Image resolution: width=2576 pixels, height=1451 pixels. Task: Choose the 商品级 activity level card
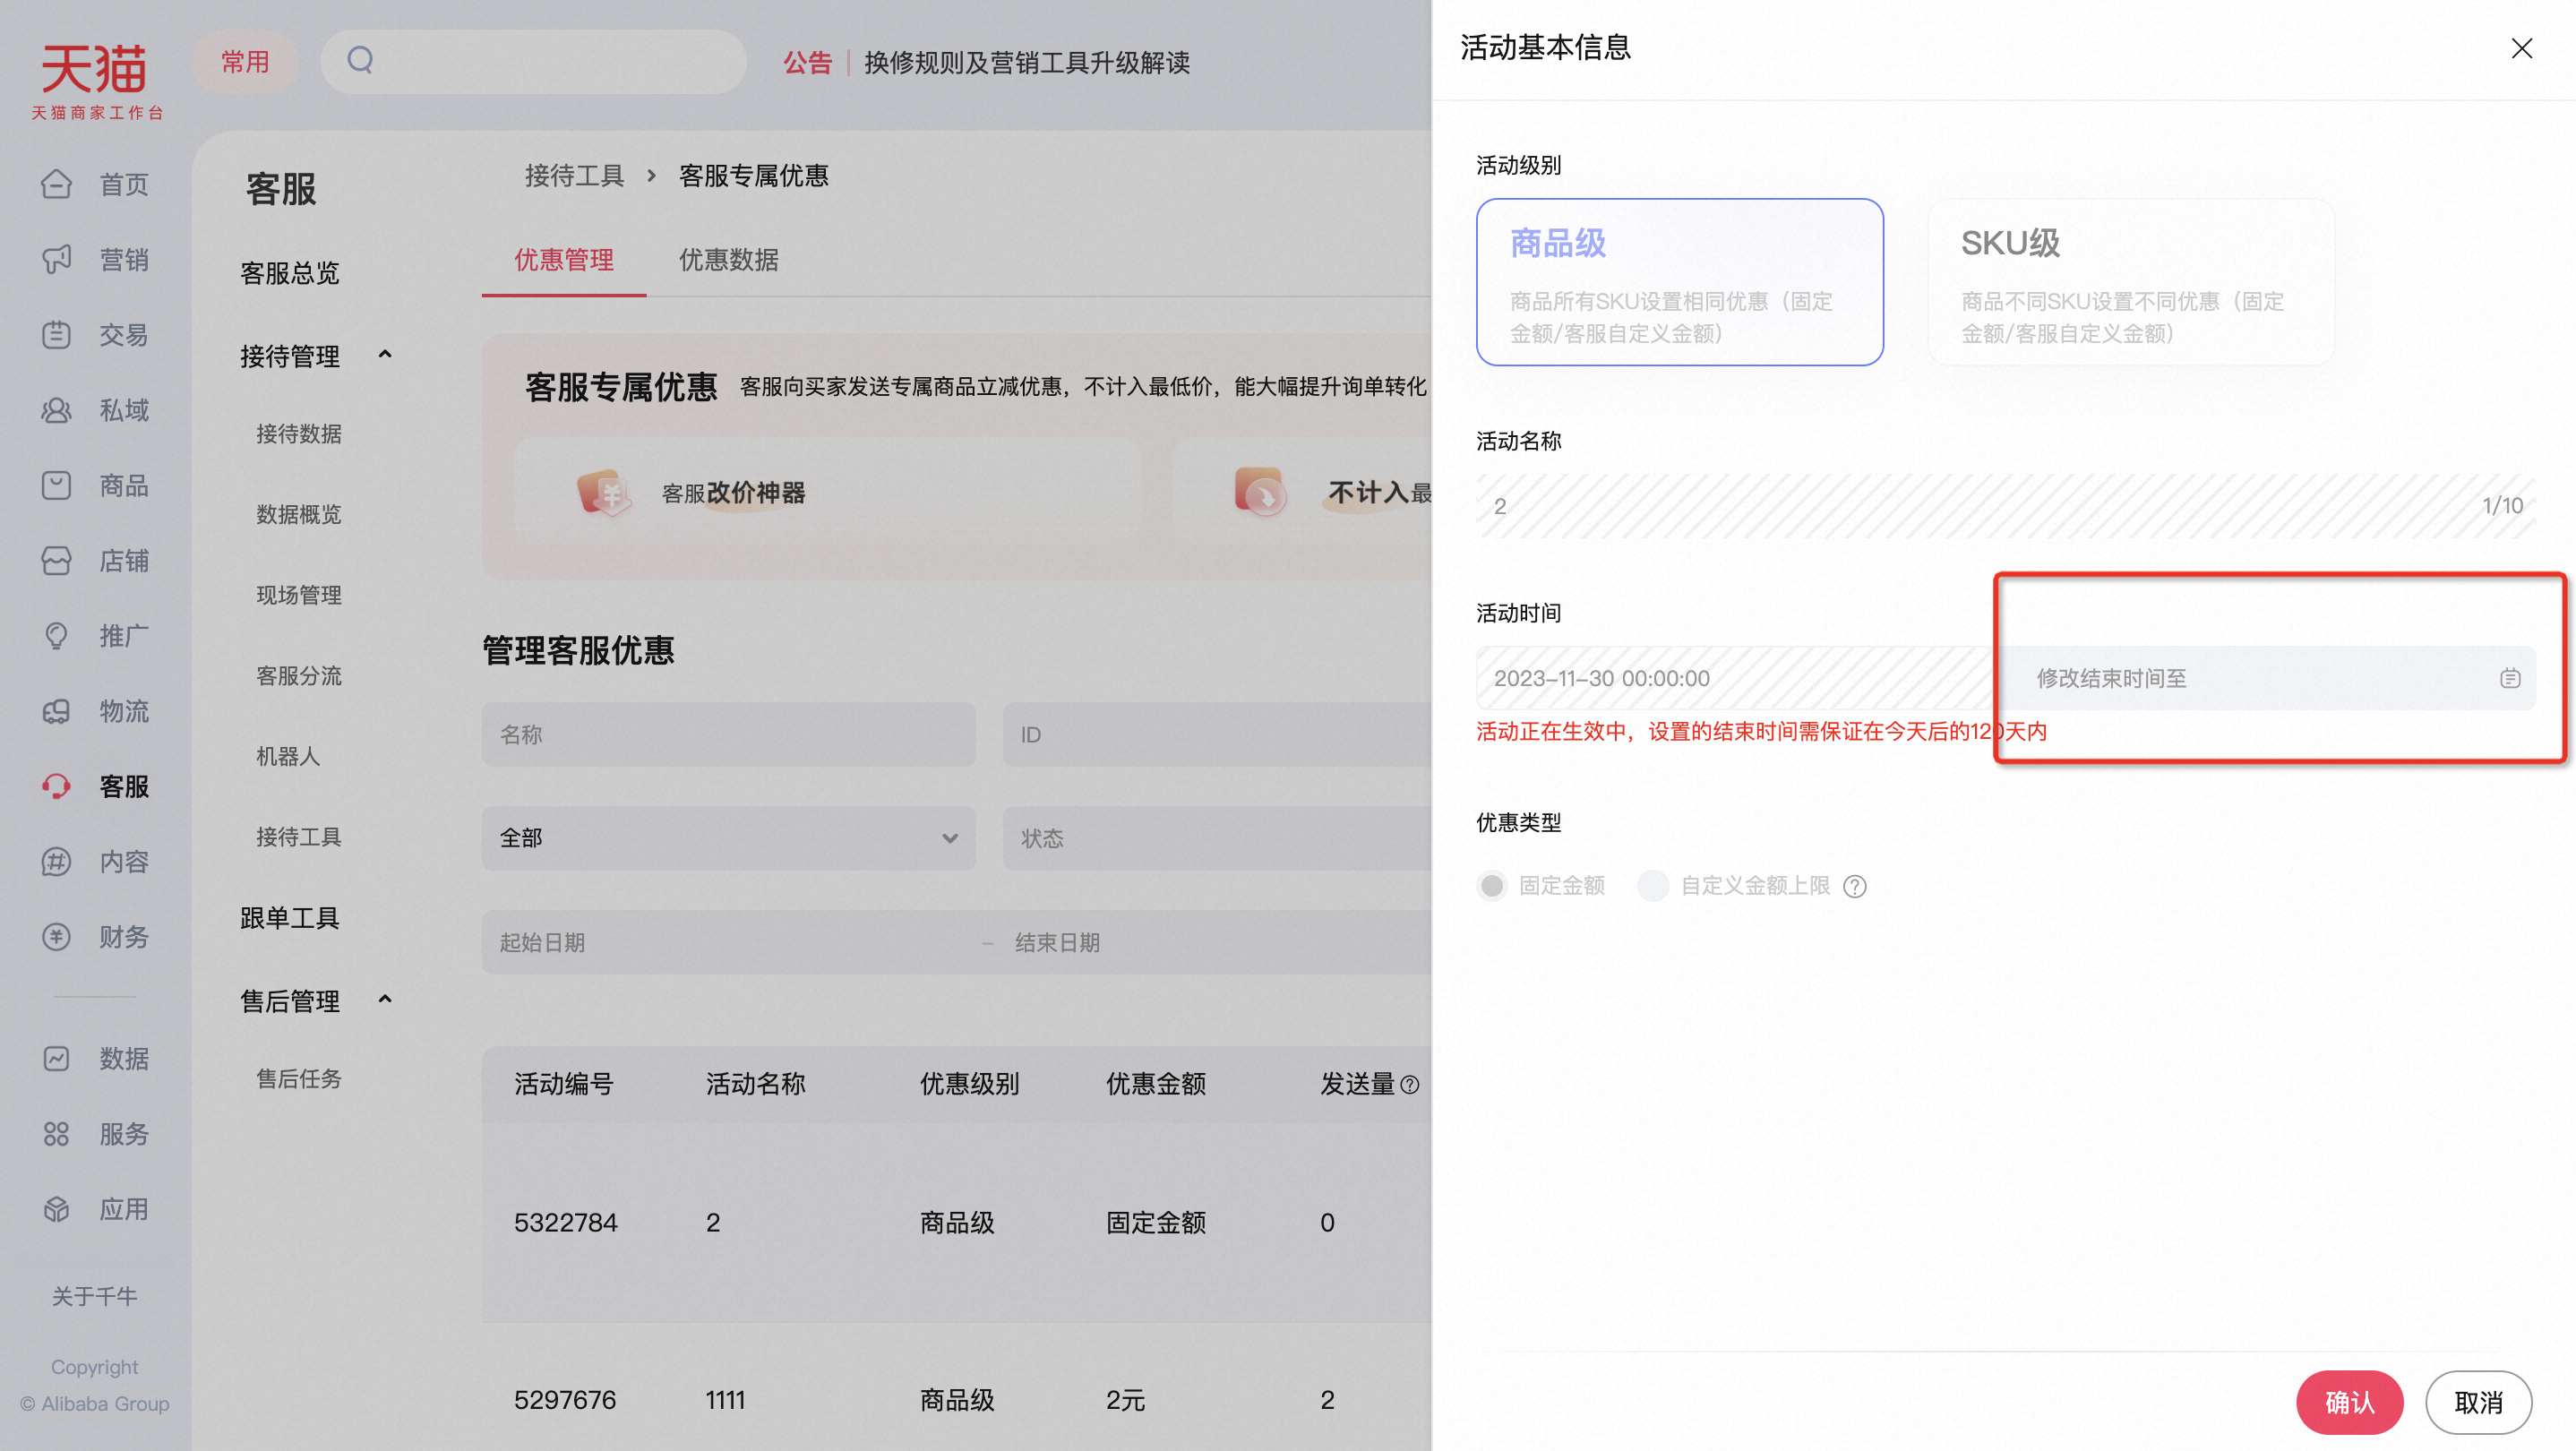[x=1679, y=282]
